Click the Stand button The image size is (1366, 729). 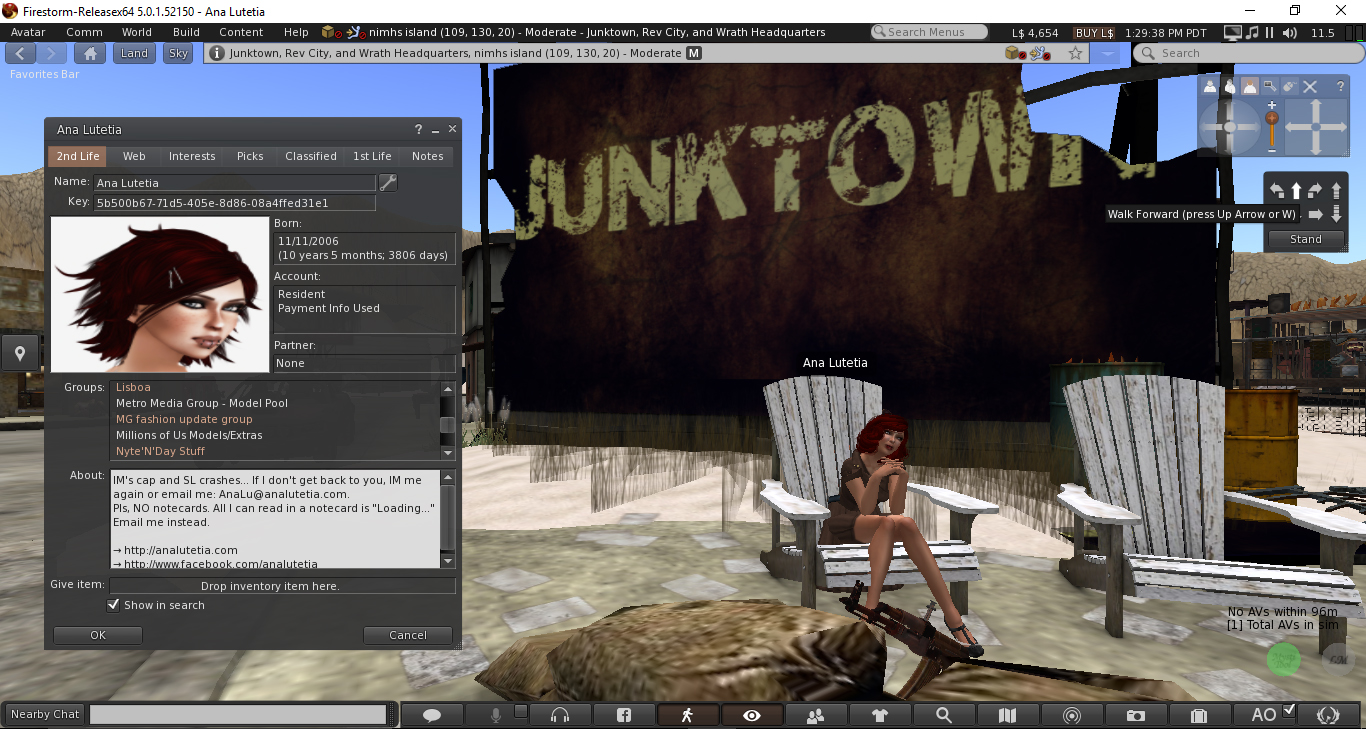click(x=1306, y=240)
